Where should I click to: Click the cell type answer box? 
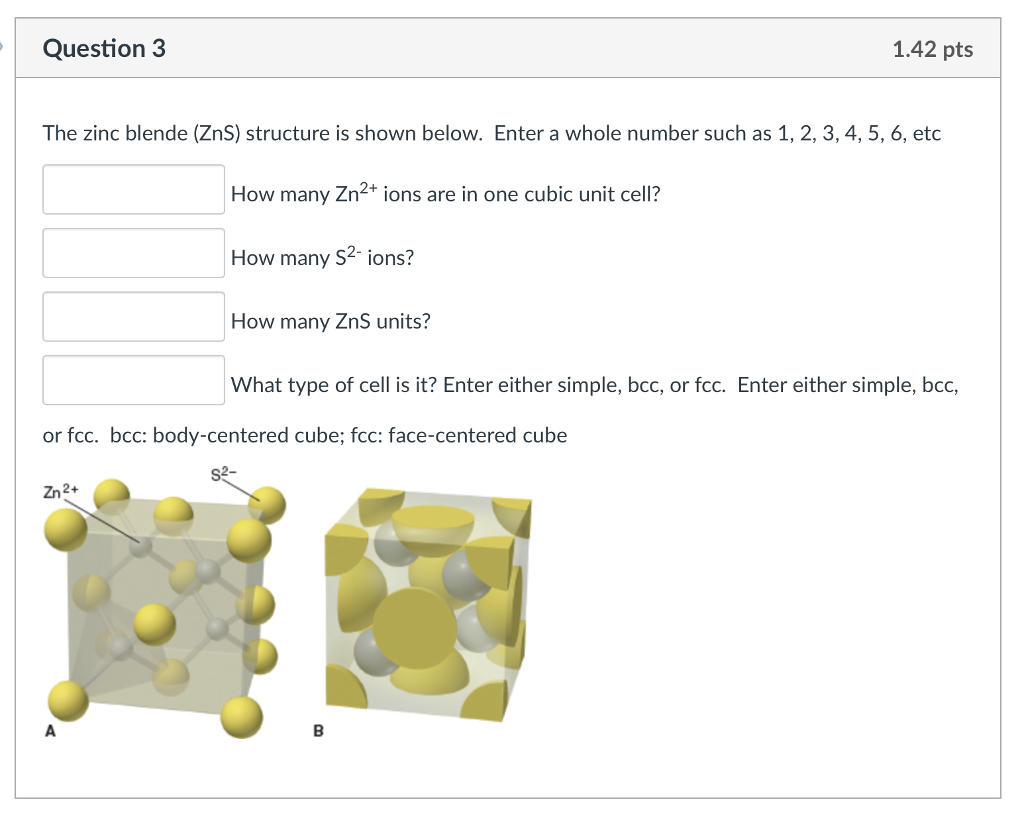[x=133, y=379]
